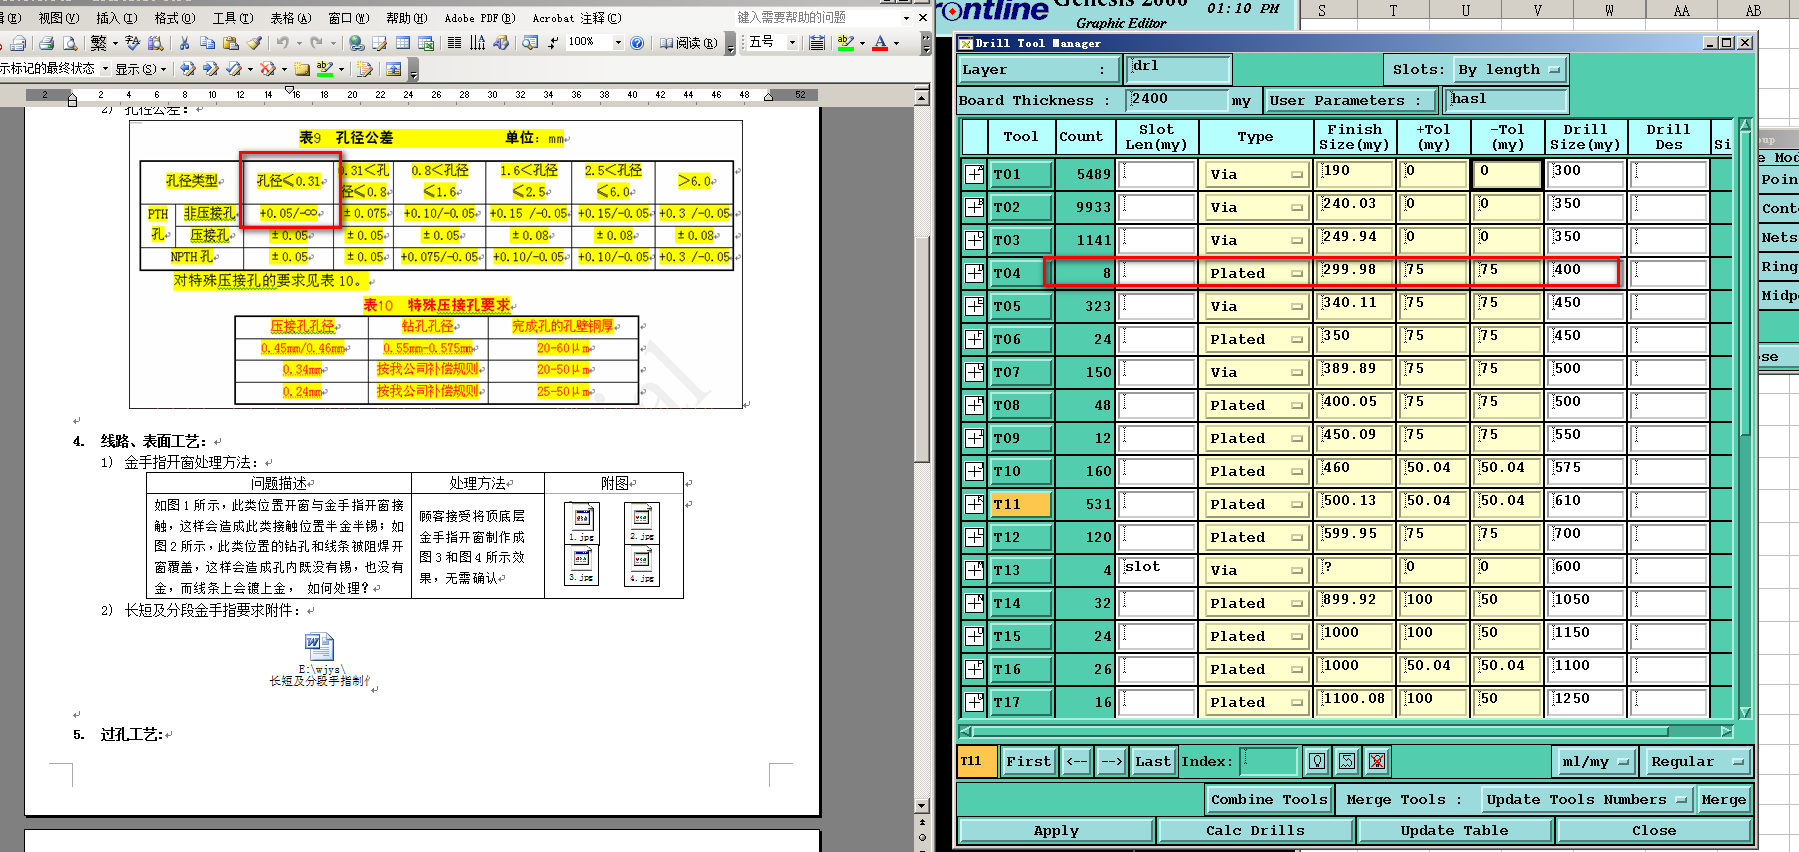Image resolution: width=1799 pixels, height=852 pixels.
Task: Click the Last navigation button
Action: click(x=1152, y=761)
